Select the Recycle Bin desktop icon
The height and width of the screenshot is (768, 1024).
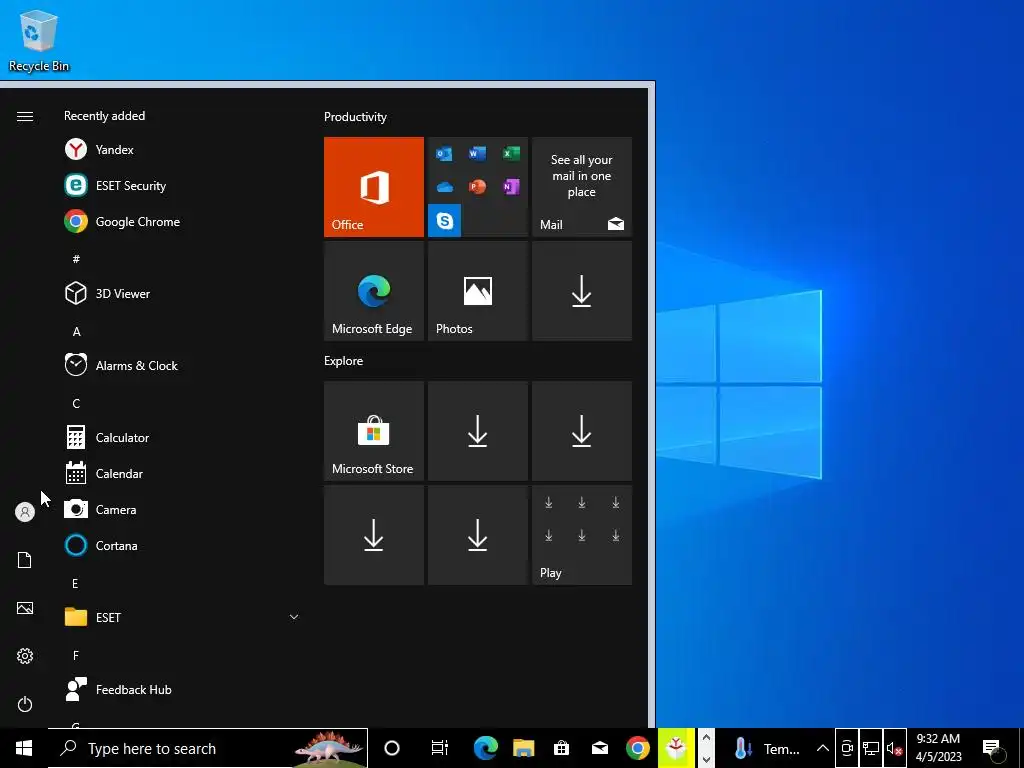coord(39,41)
